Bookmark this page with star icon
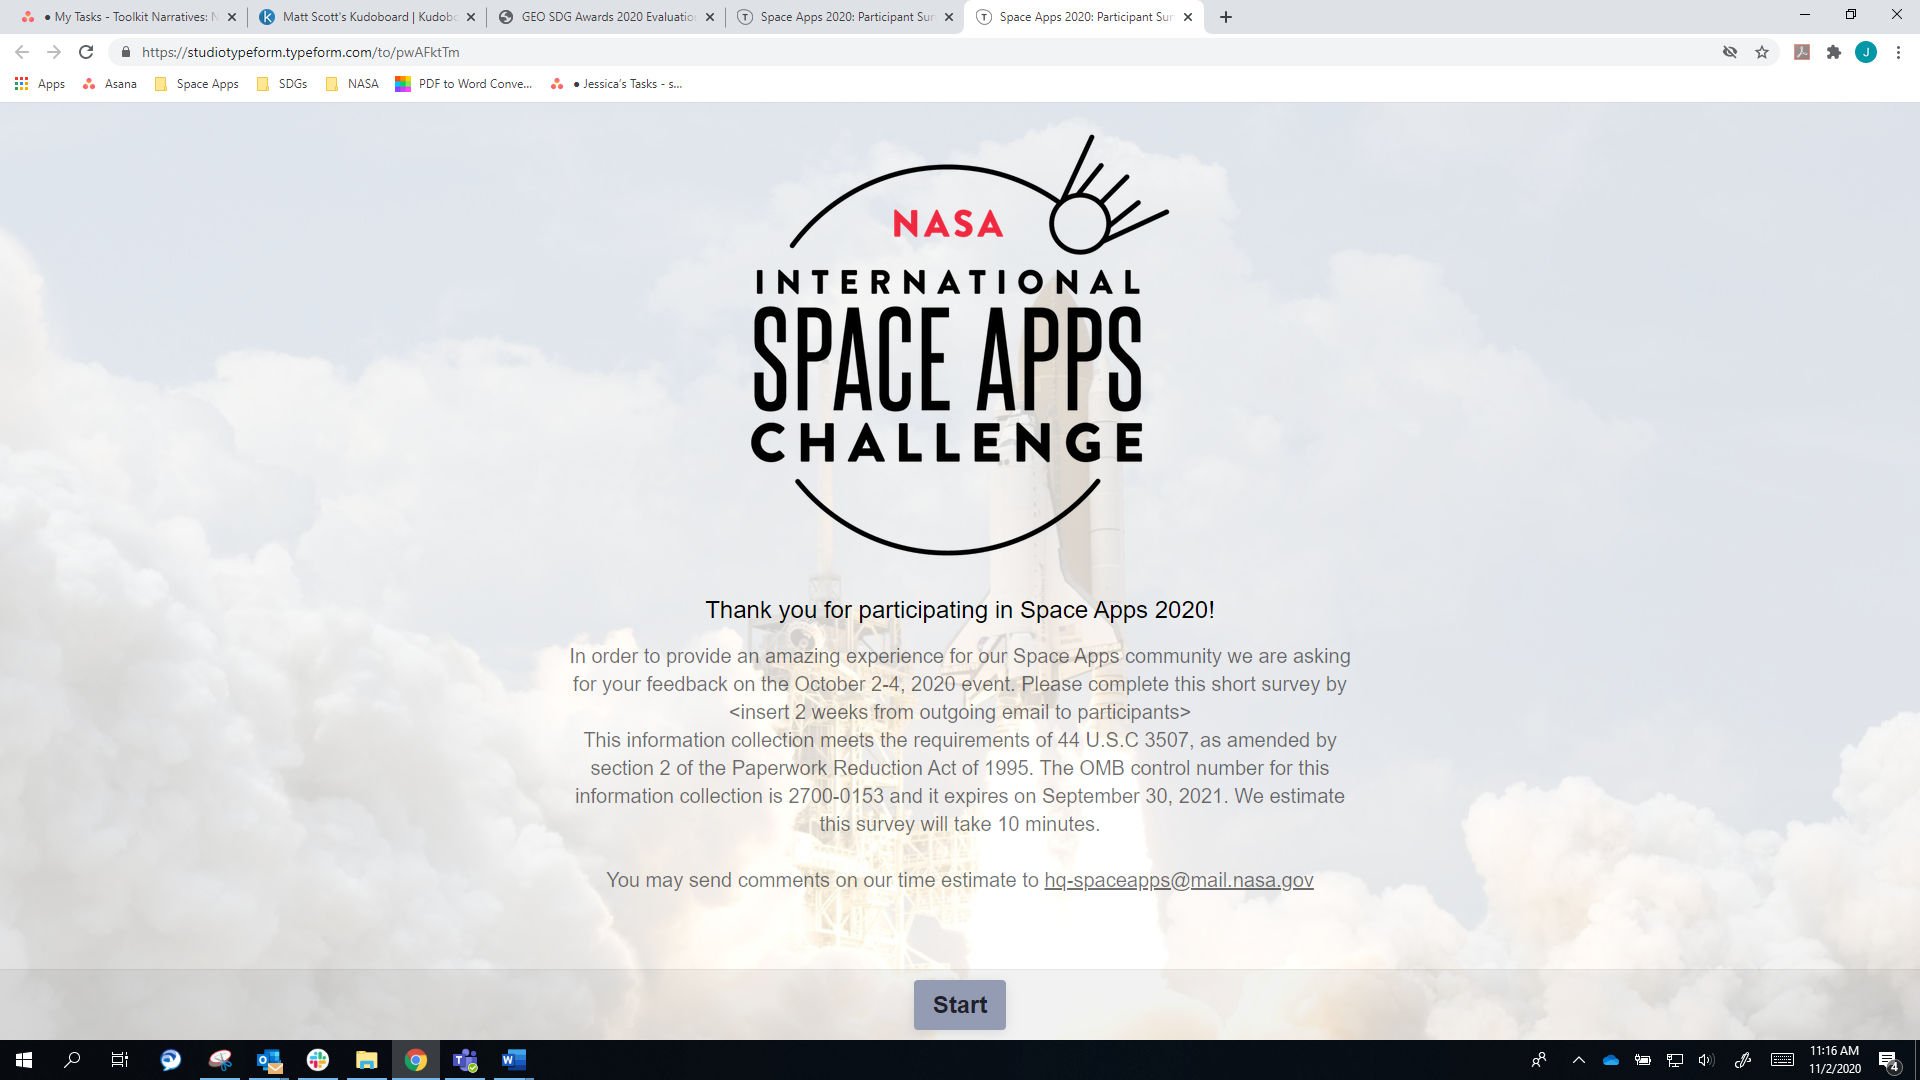The width and height of the screenshot is (1920, 1080). coord(1762,52)
